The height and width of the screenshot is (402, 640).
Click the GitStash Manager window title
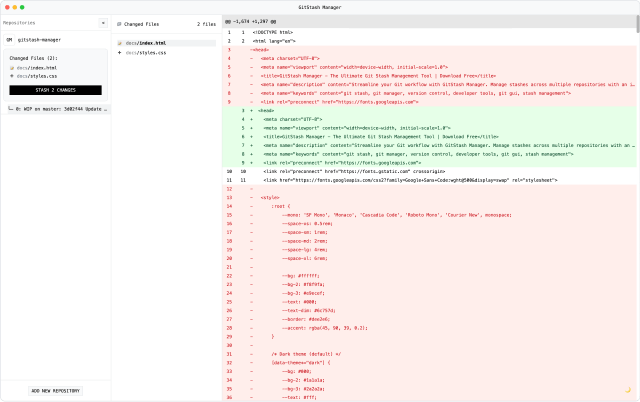pos(320,7)
